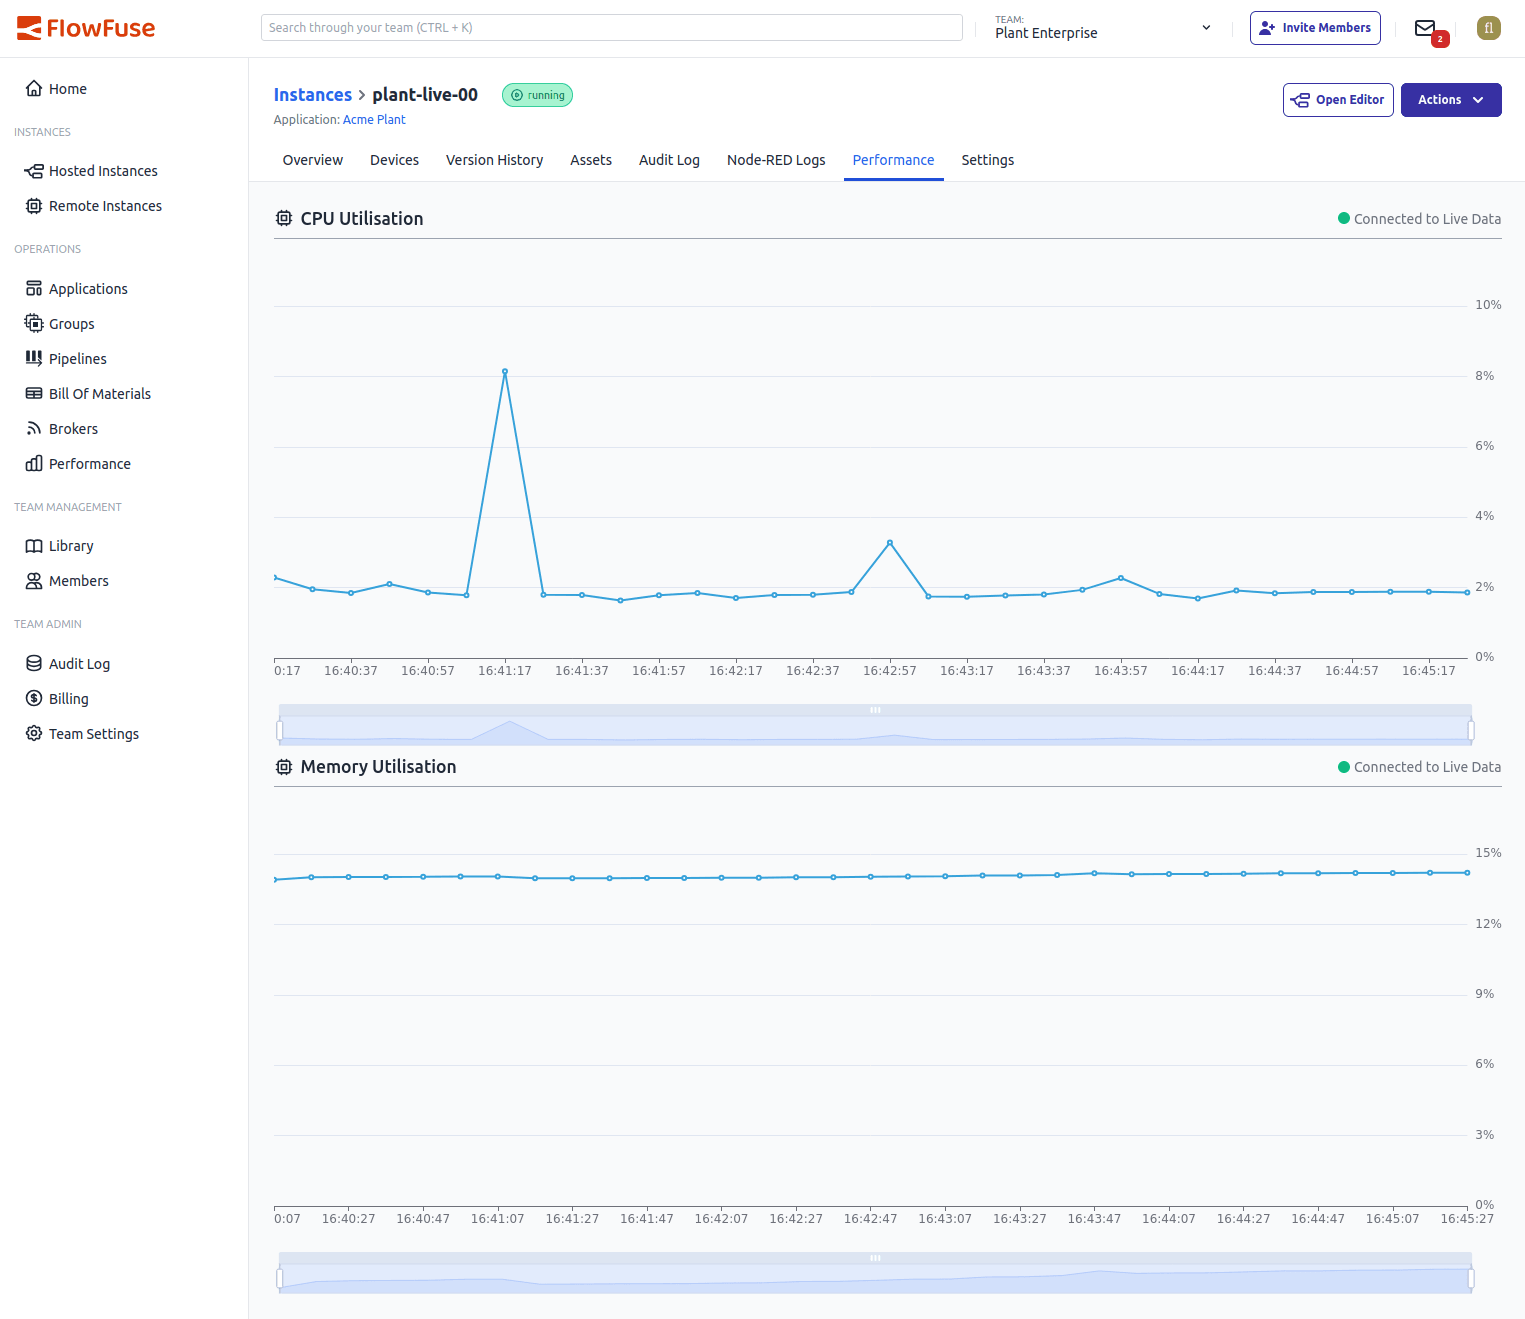This screenshot has height=1319, width=1525.
Task: Open the Version History tab
Action: click(x=494, y=160)
